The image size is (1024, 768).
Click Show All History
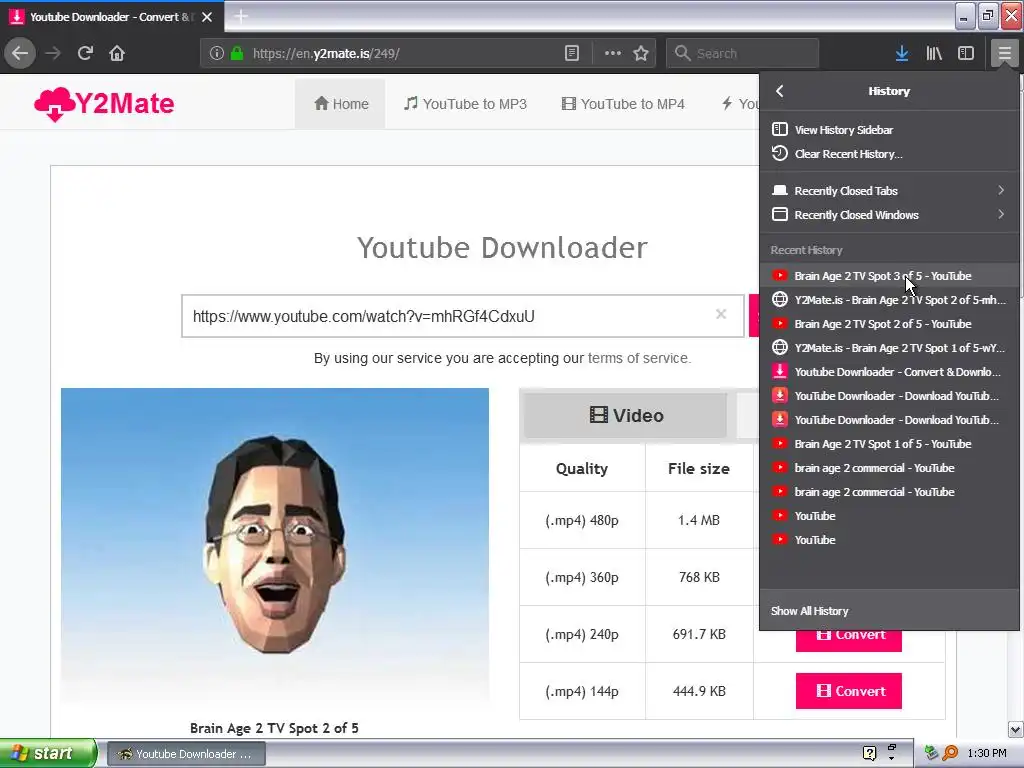coord(889,611)
